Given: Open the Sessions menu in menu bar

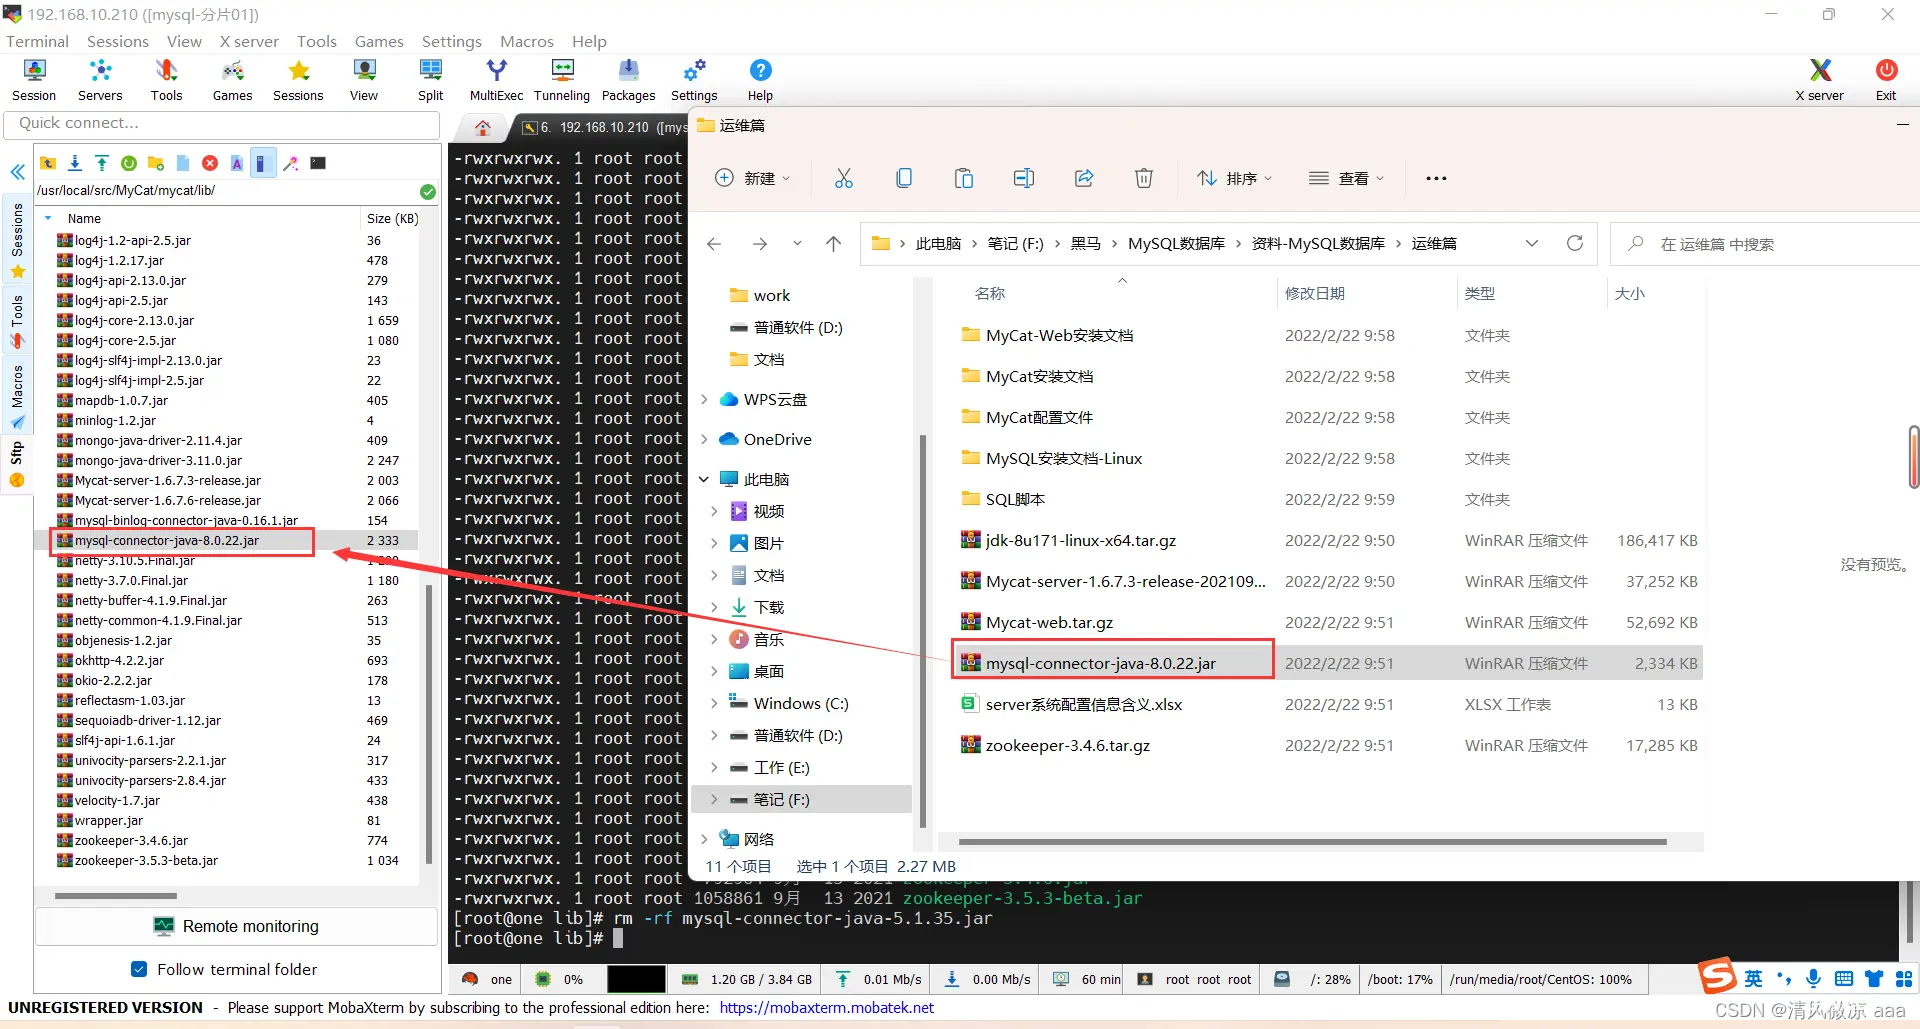Looking at the screenshot, I should tap(118, 41).
